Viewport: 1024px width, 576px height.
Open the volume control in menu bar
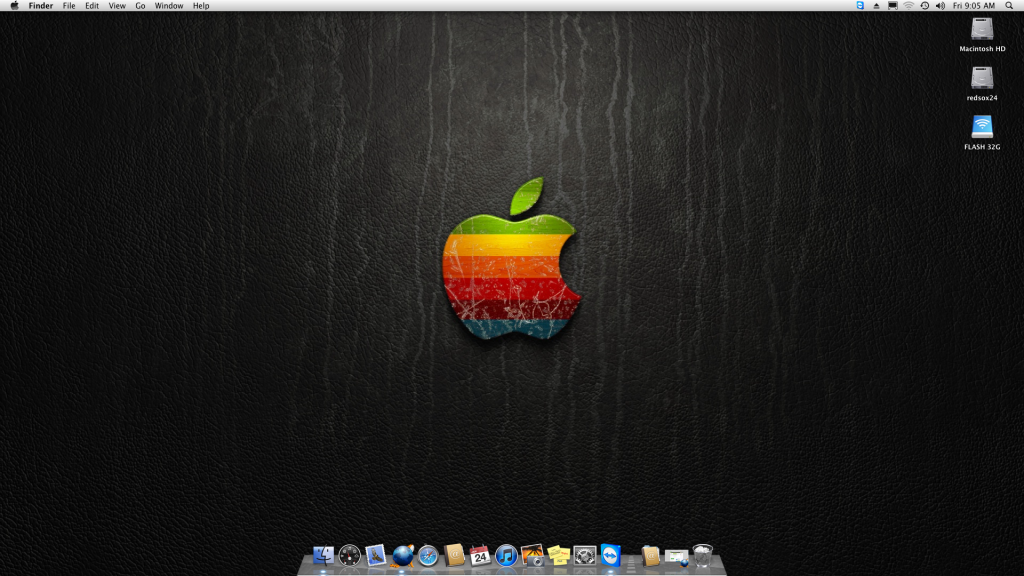click(x=940, y=5)
